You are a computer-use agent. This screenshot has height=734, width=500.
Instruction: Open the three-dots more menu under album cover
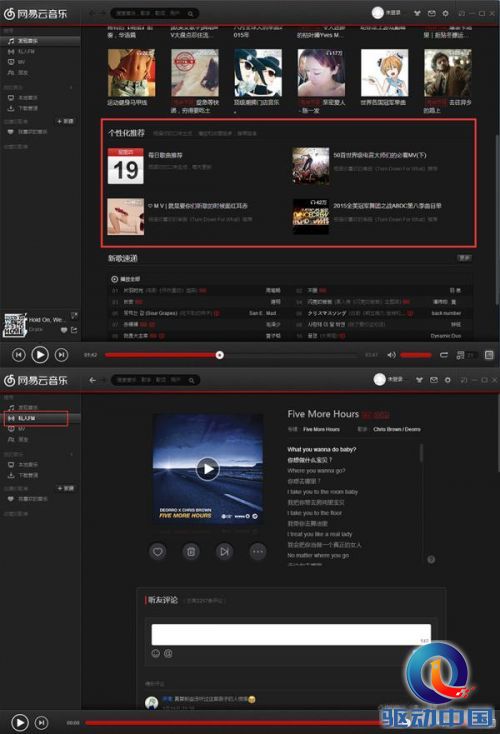tap(257, 552)
